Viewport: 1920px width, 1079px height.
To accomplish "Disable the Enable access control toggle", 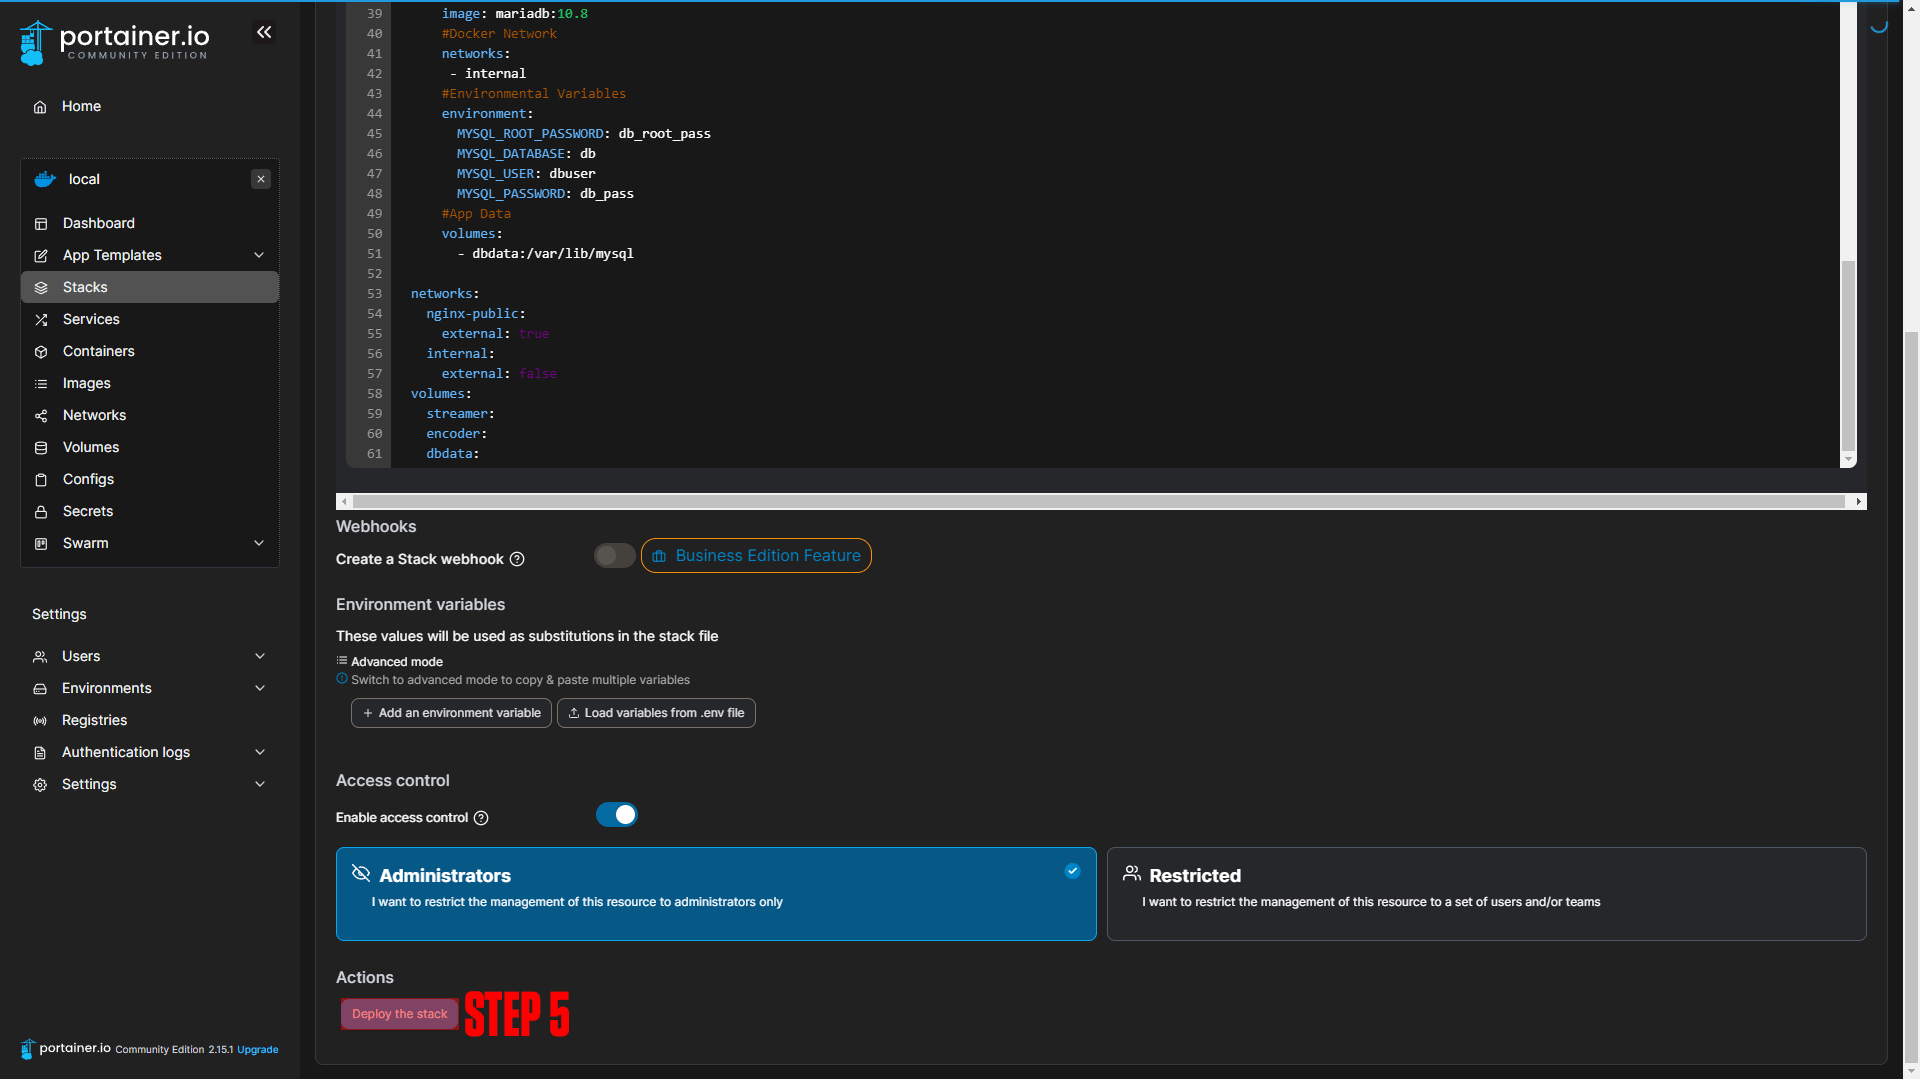I will pos(616,815).
